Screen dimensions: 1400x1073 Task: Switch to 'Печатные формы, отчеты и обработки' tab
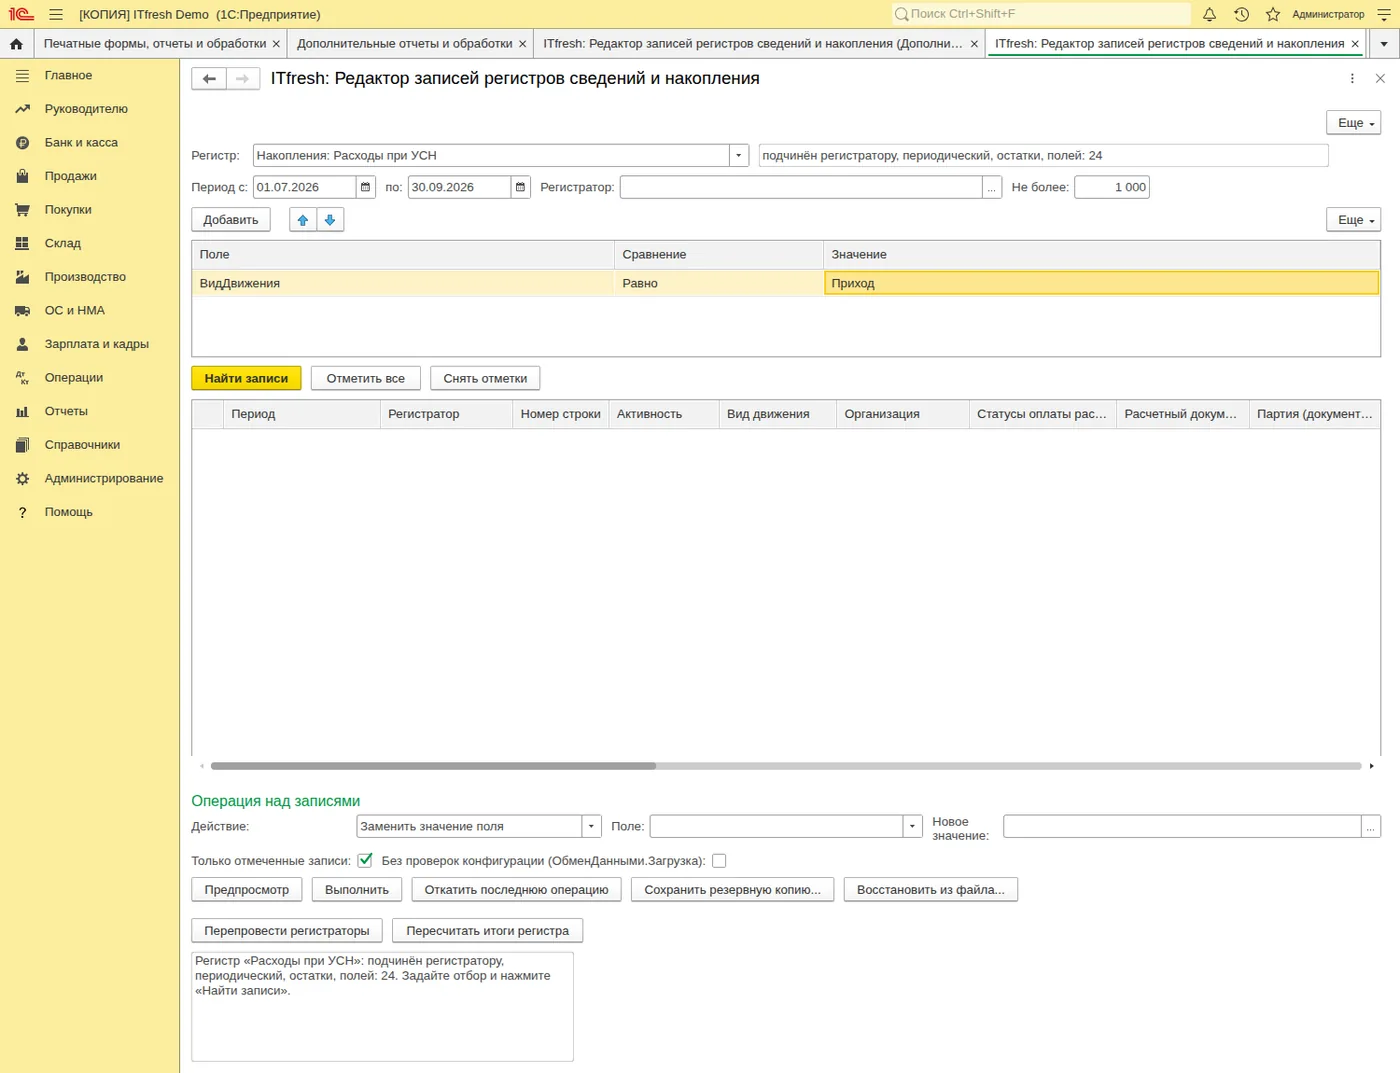click(155, 44)
